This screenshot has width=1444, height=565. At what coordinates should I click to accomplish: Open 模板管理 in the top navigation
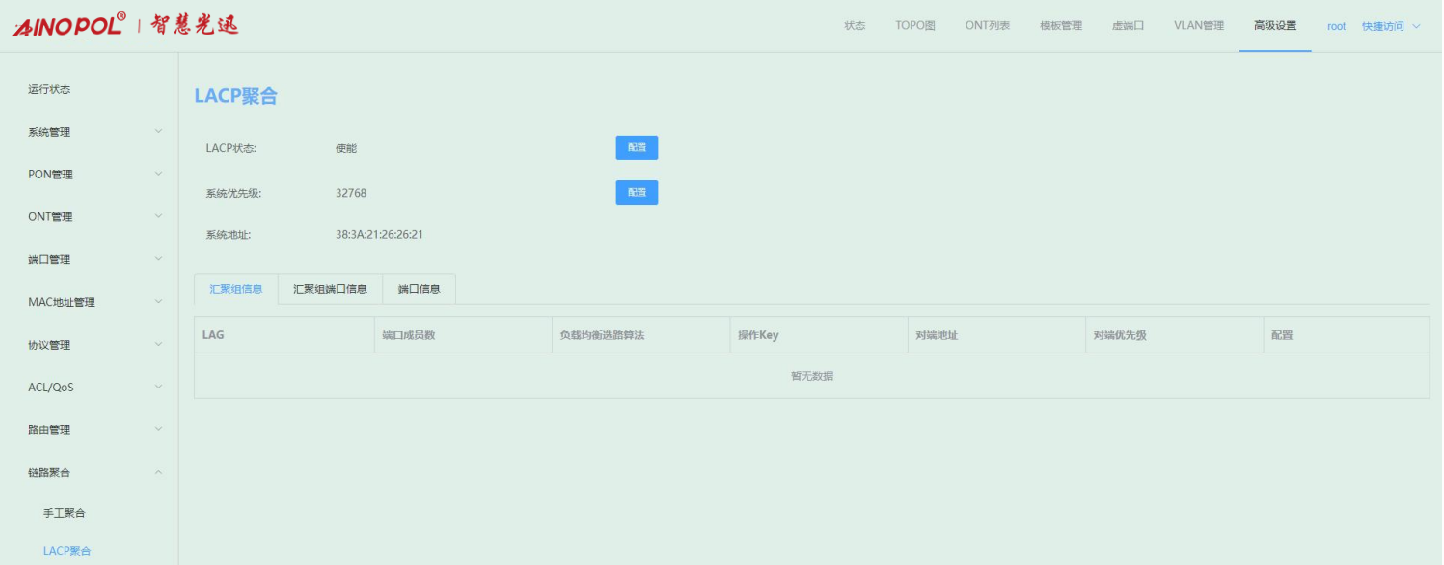coord(1060,26)
